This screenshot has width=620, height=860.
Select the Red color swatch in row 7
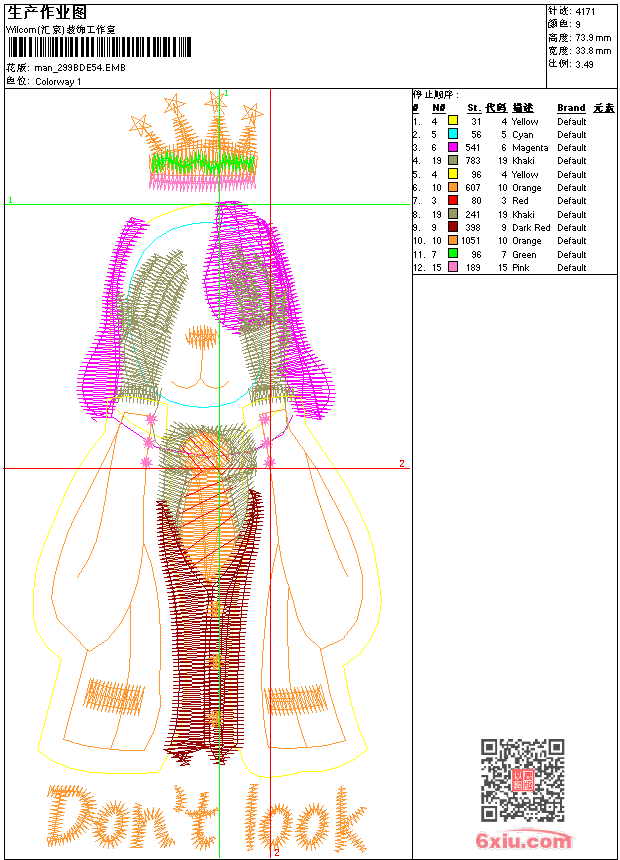pos(453,201)
